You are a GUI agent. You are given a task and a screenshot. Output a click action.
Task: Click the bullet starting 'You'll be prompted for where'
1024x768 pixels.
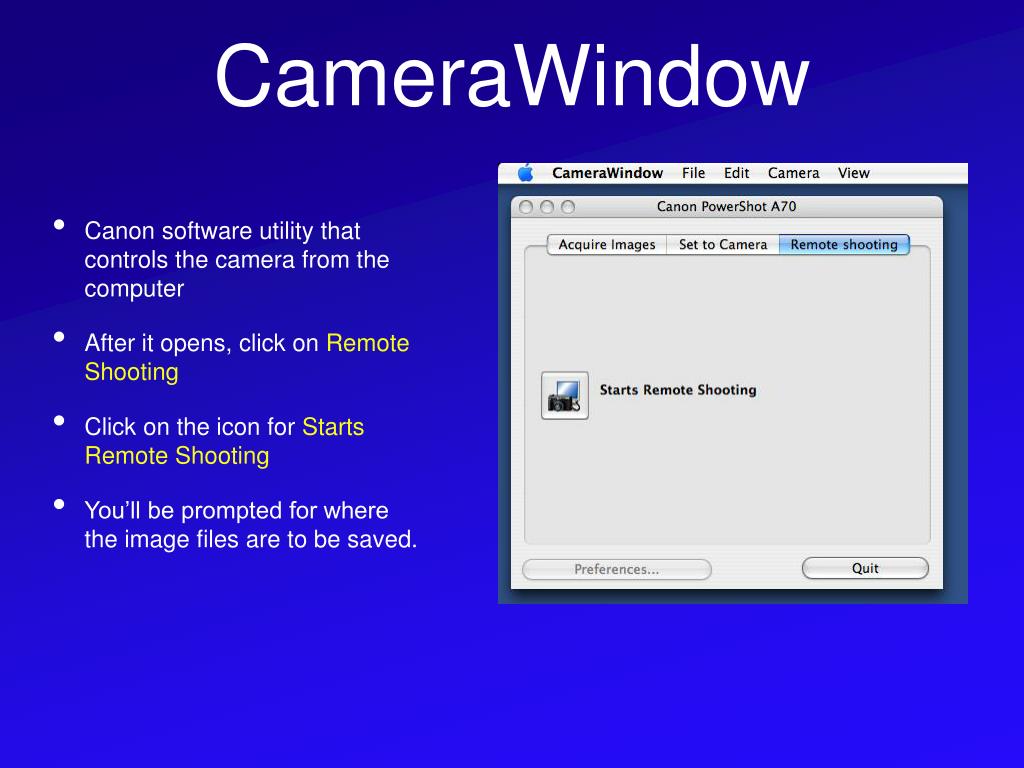[x=251, y=524]
